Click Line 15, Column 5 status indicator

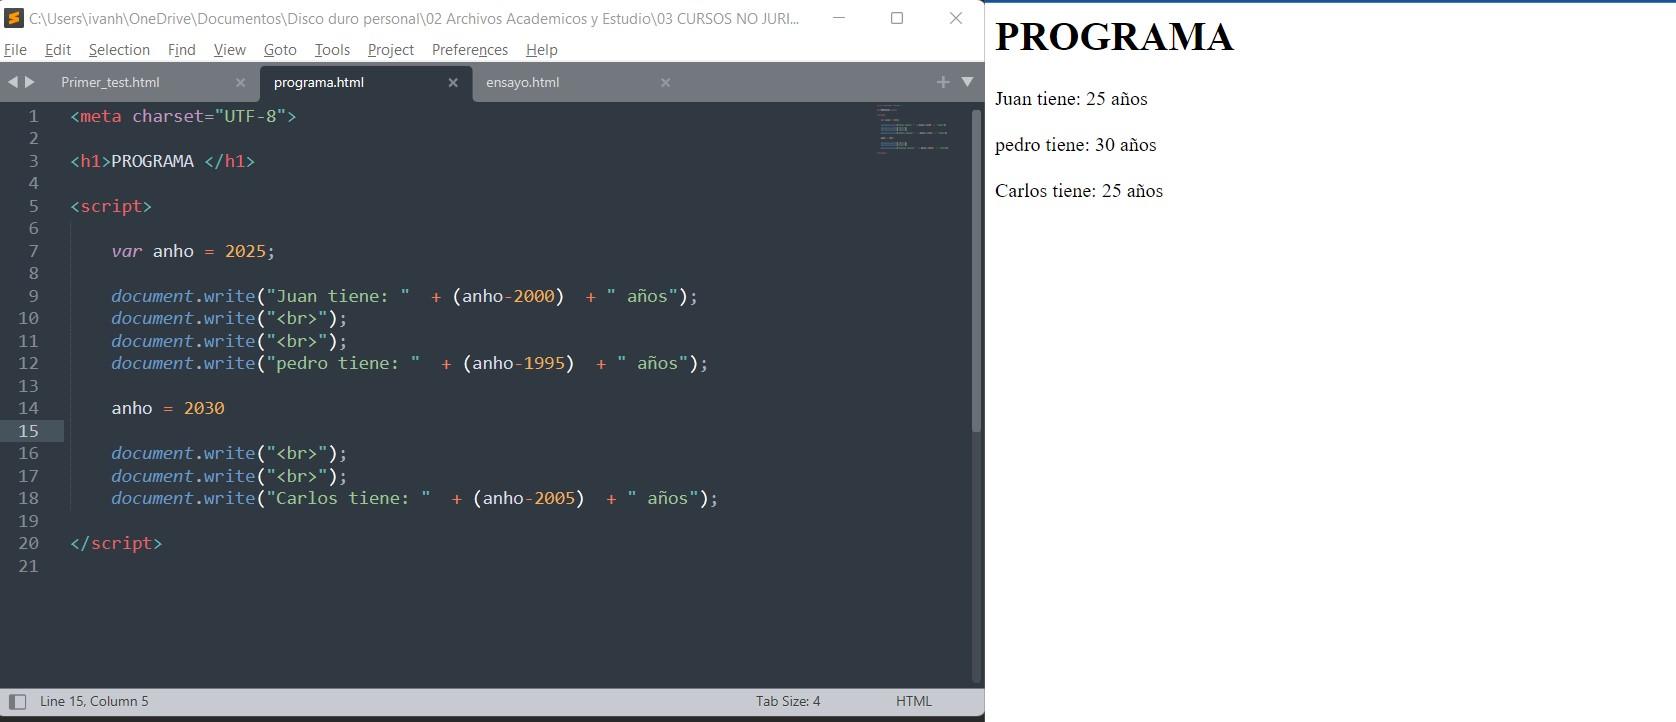click(94, 702)
